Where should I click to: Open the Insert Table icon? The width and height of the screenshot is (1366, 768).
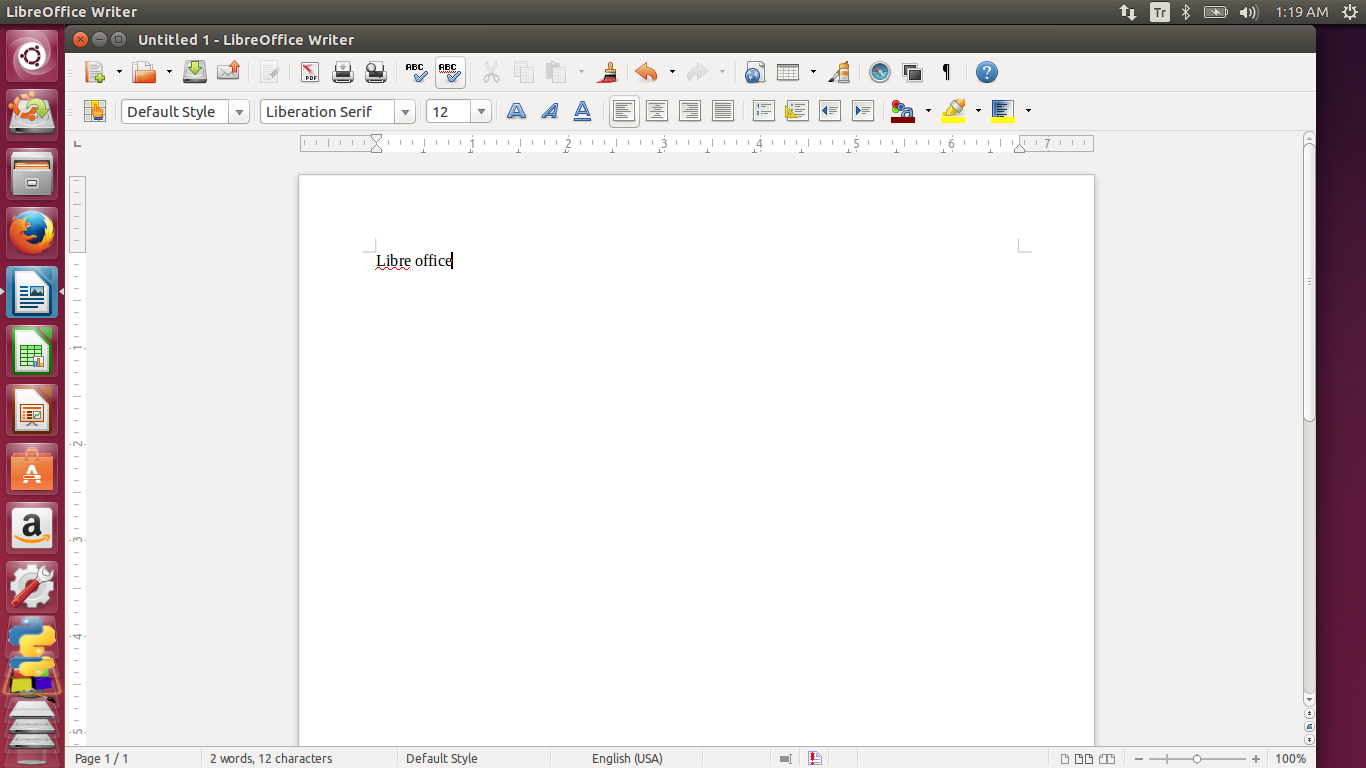point(789,72)
